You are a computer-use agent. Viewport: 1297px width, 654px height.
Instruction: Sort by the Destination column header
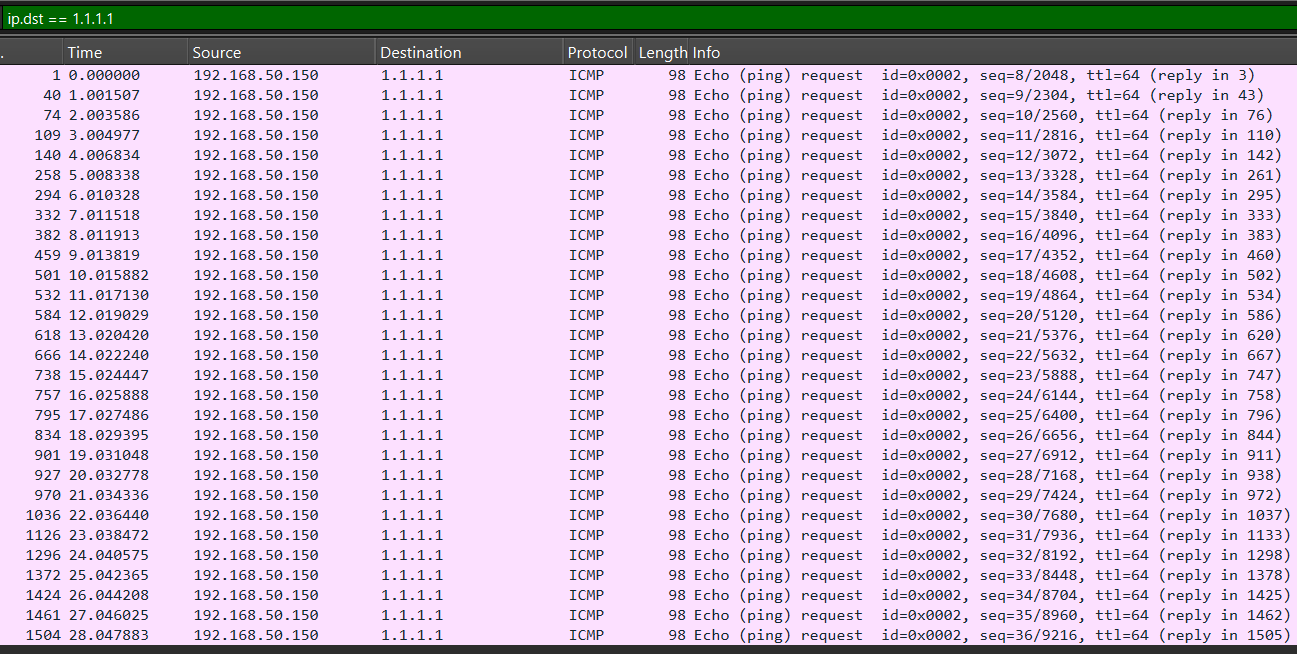coord(420,53)
